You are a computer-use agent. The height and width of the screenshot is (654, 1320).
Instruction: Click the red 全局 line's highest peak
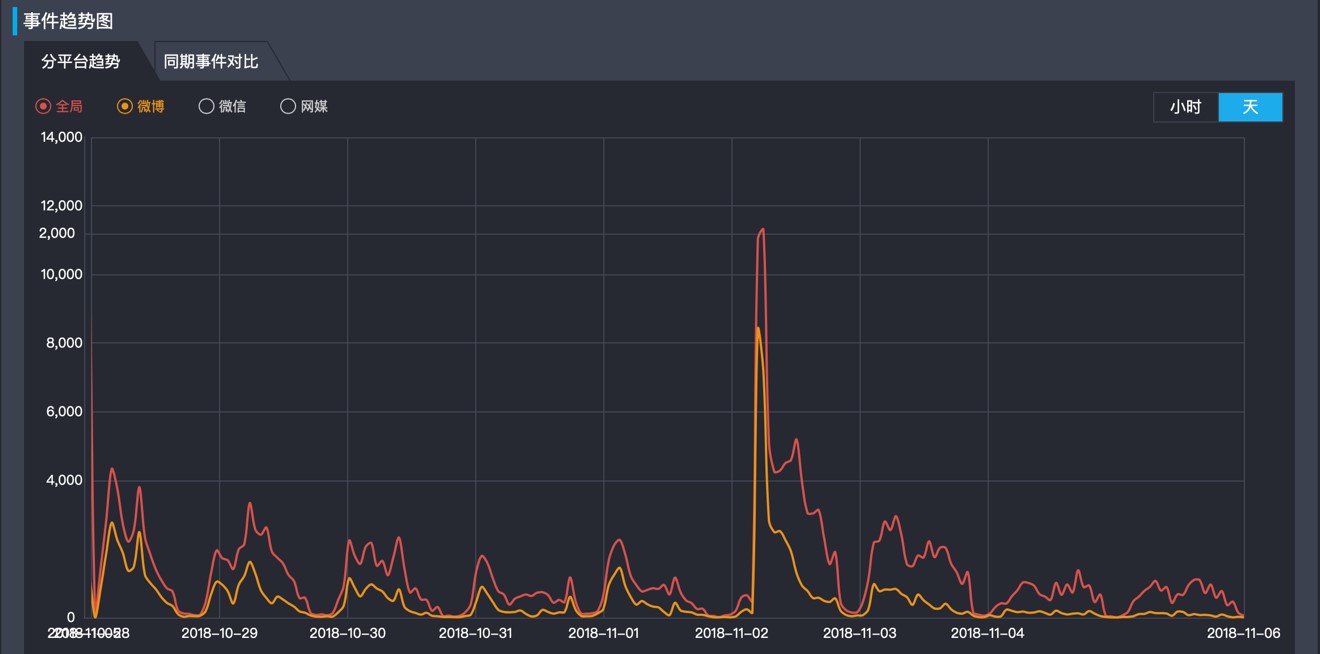click(x=762, y=229)
